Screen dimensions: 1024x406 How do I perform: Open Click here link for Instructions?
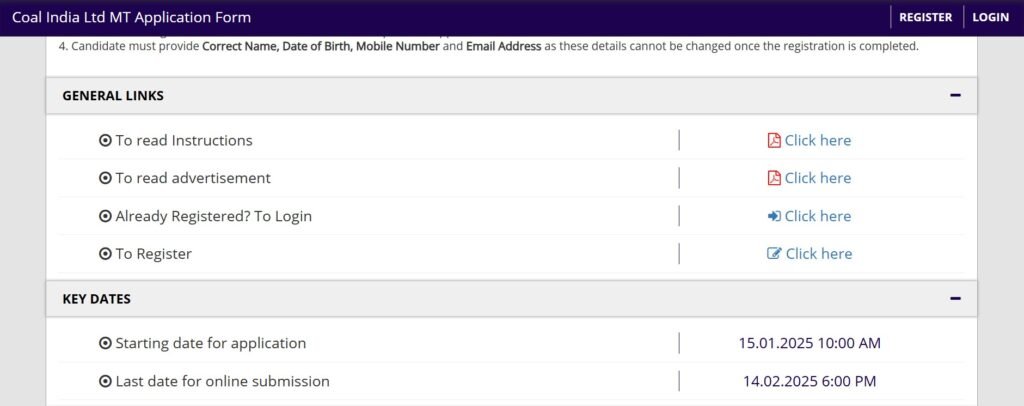pos(817,141)
